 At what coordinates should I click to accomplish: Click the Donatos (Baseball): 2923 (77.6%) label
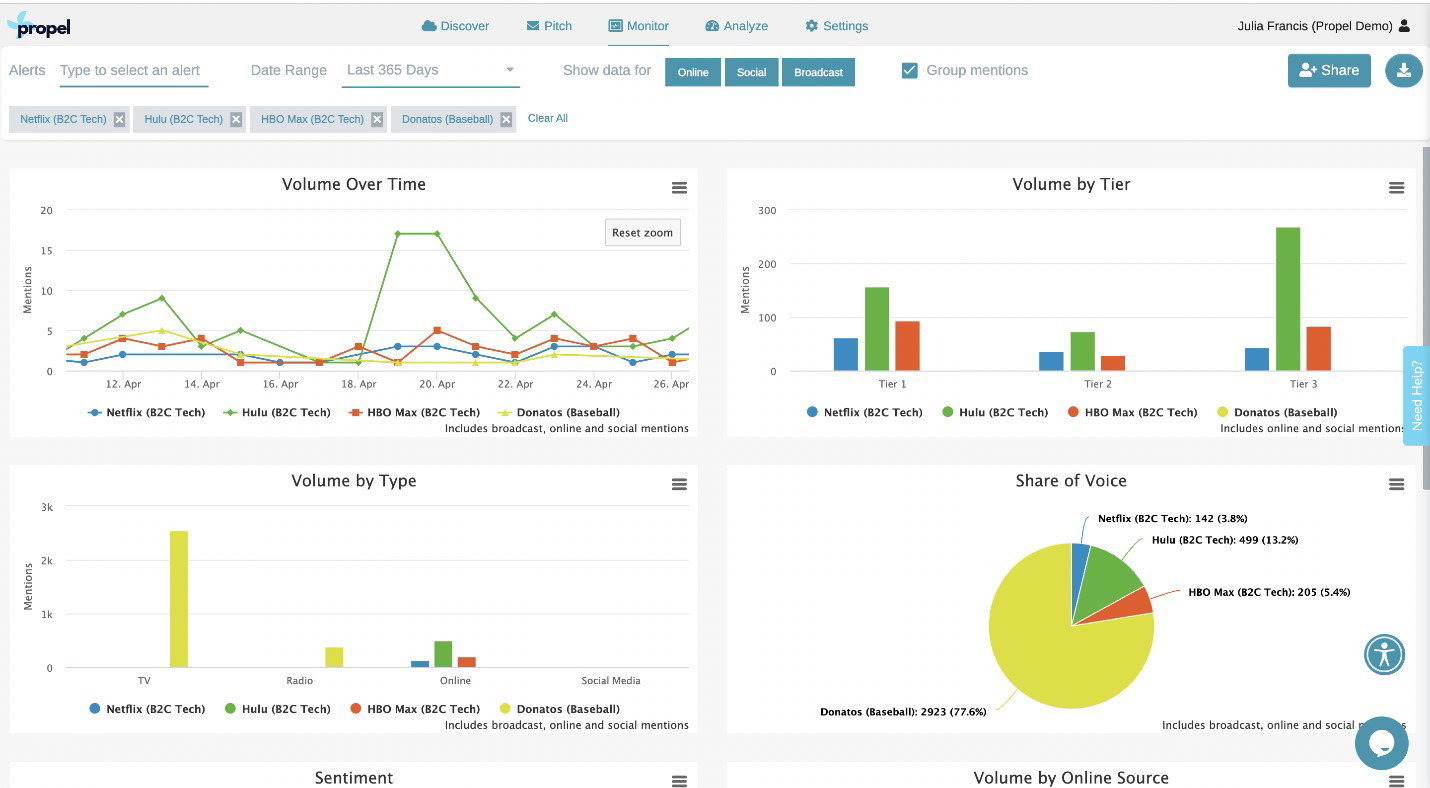click(903, 712)
